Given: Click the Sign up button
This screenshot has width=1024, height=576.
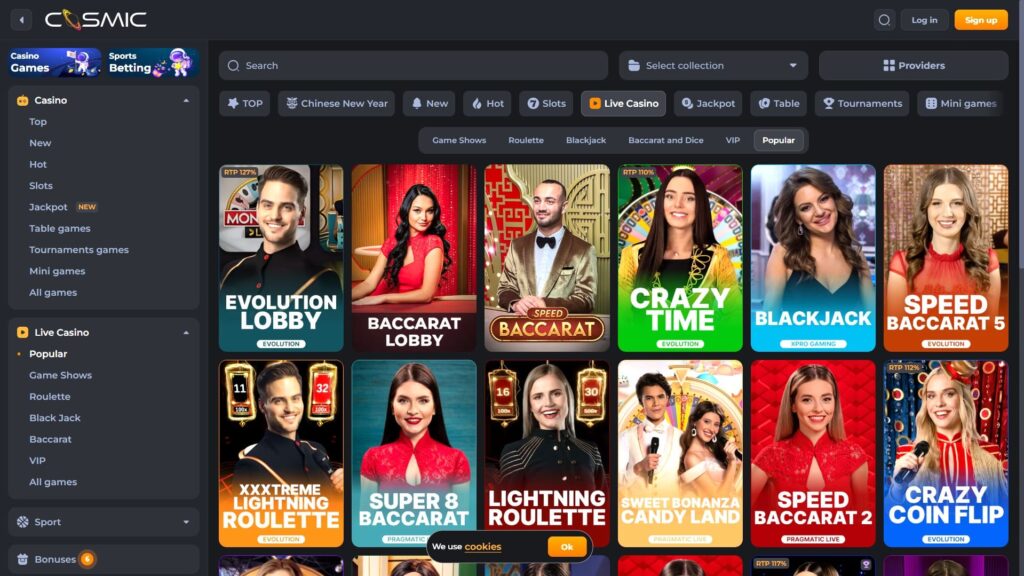Looking at the screenshot, I should pyautogui.click(x=980, y=20).
